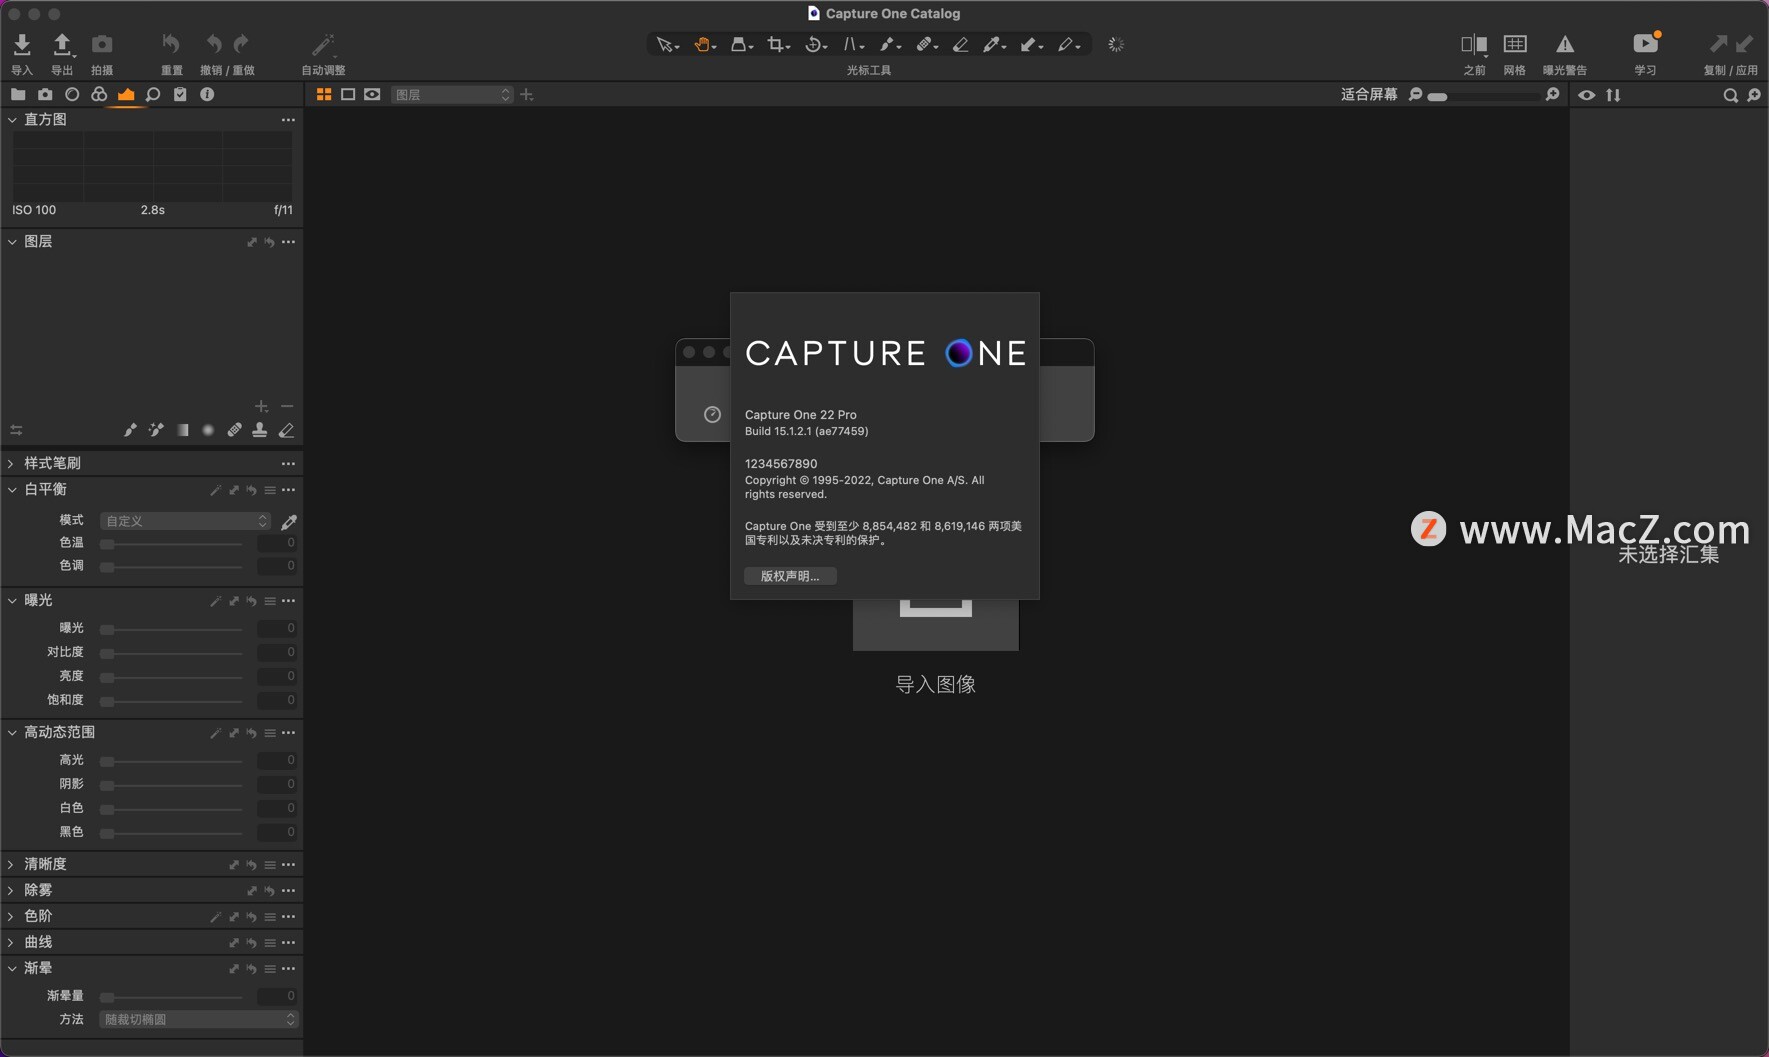Select the orange hand pan tool

tap(705, 45)
